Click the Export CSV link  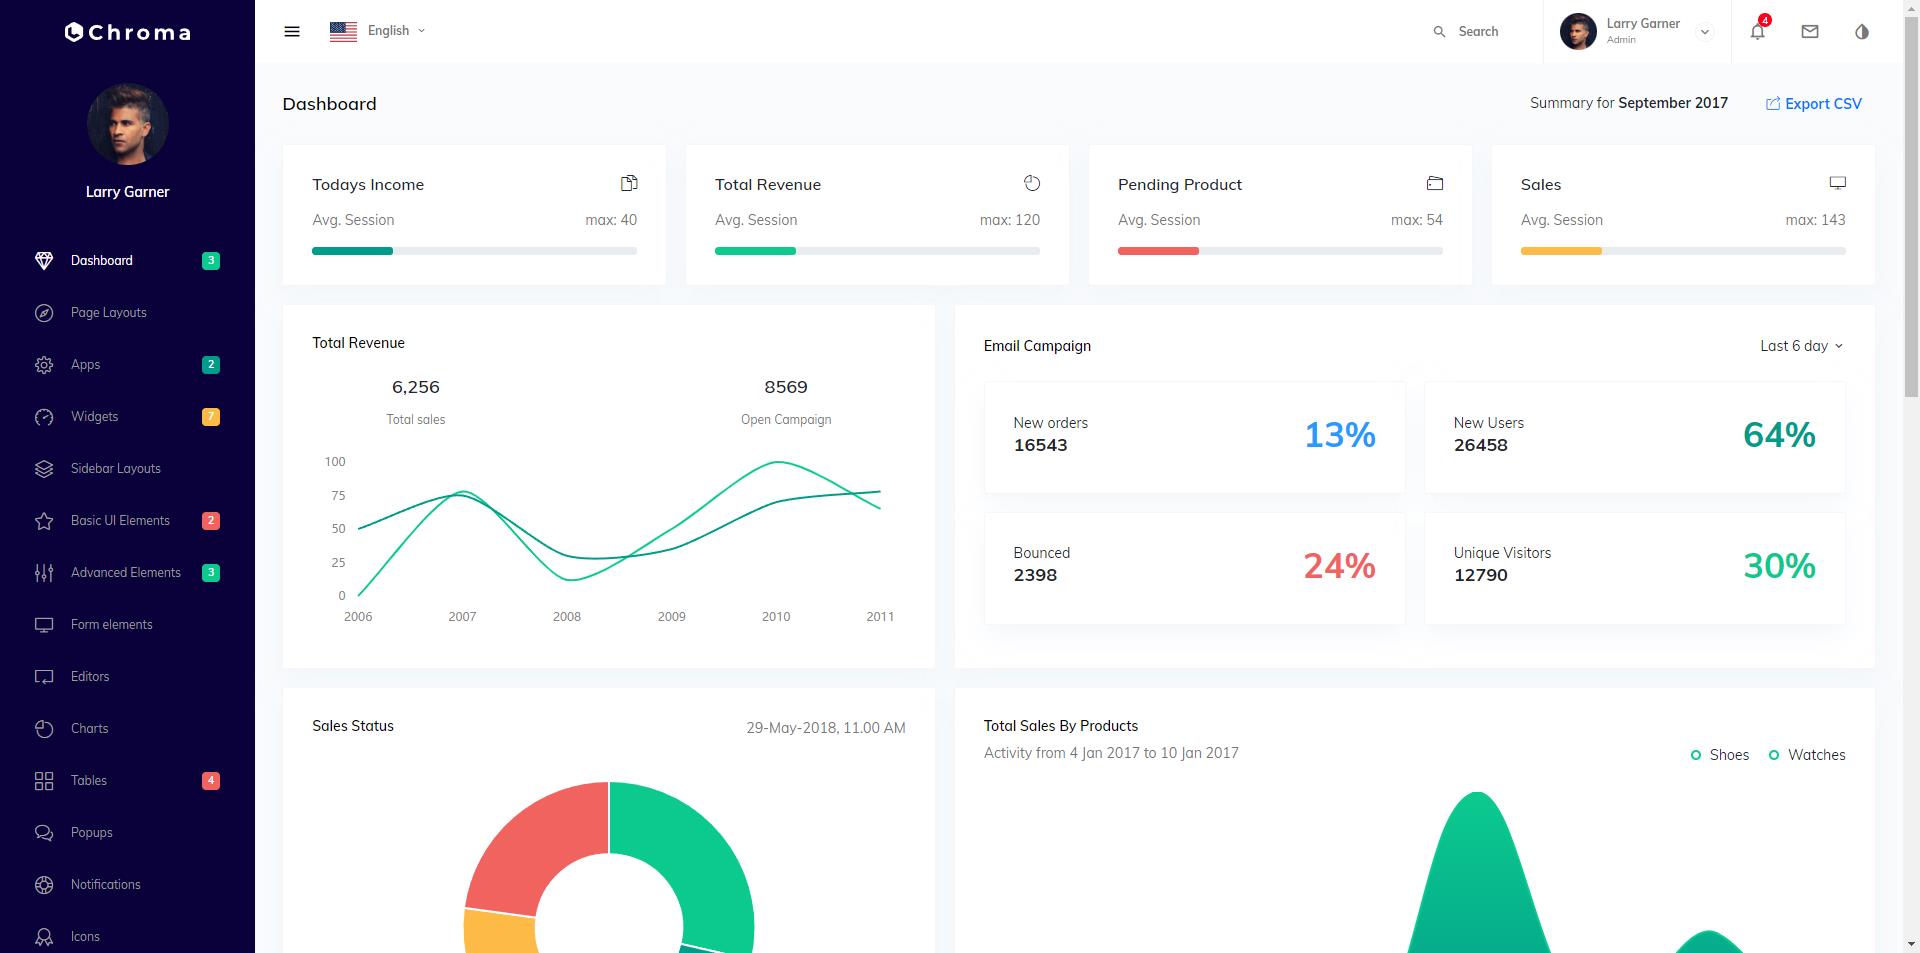point(1814,104)
